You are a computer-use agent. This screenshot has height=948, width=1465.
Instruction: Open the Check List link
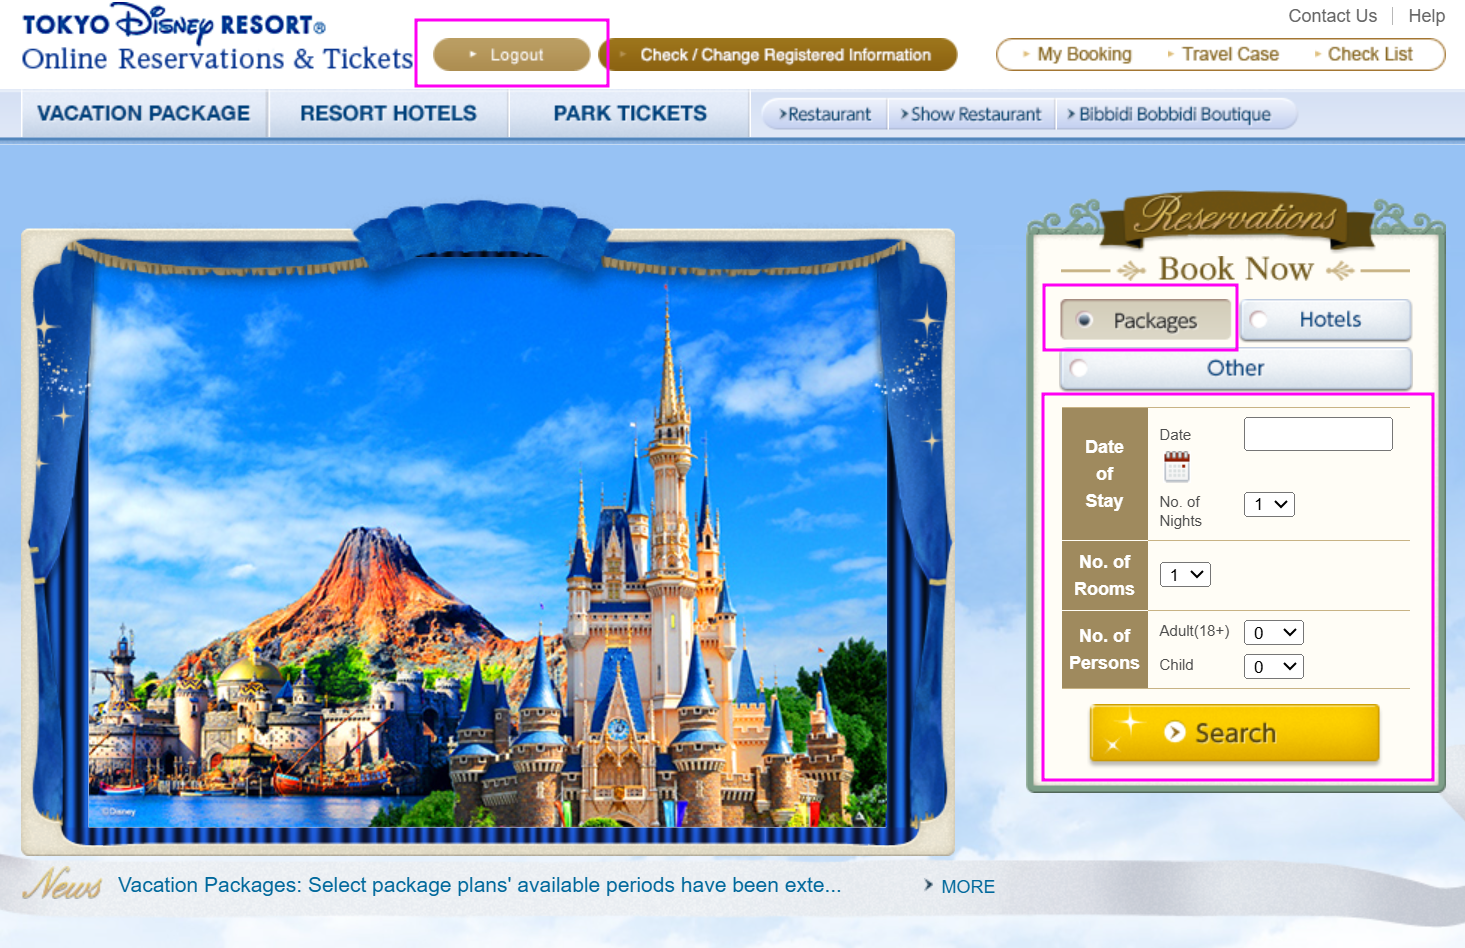(x=1363, y=54)
